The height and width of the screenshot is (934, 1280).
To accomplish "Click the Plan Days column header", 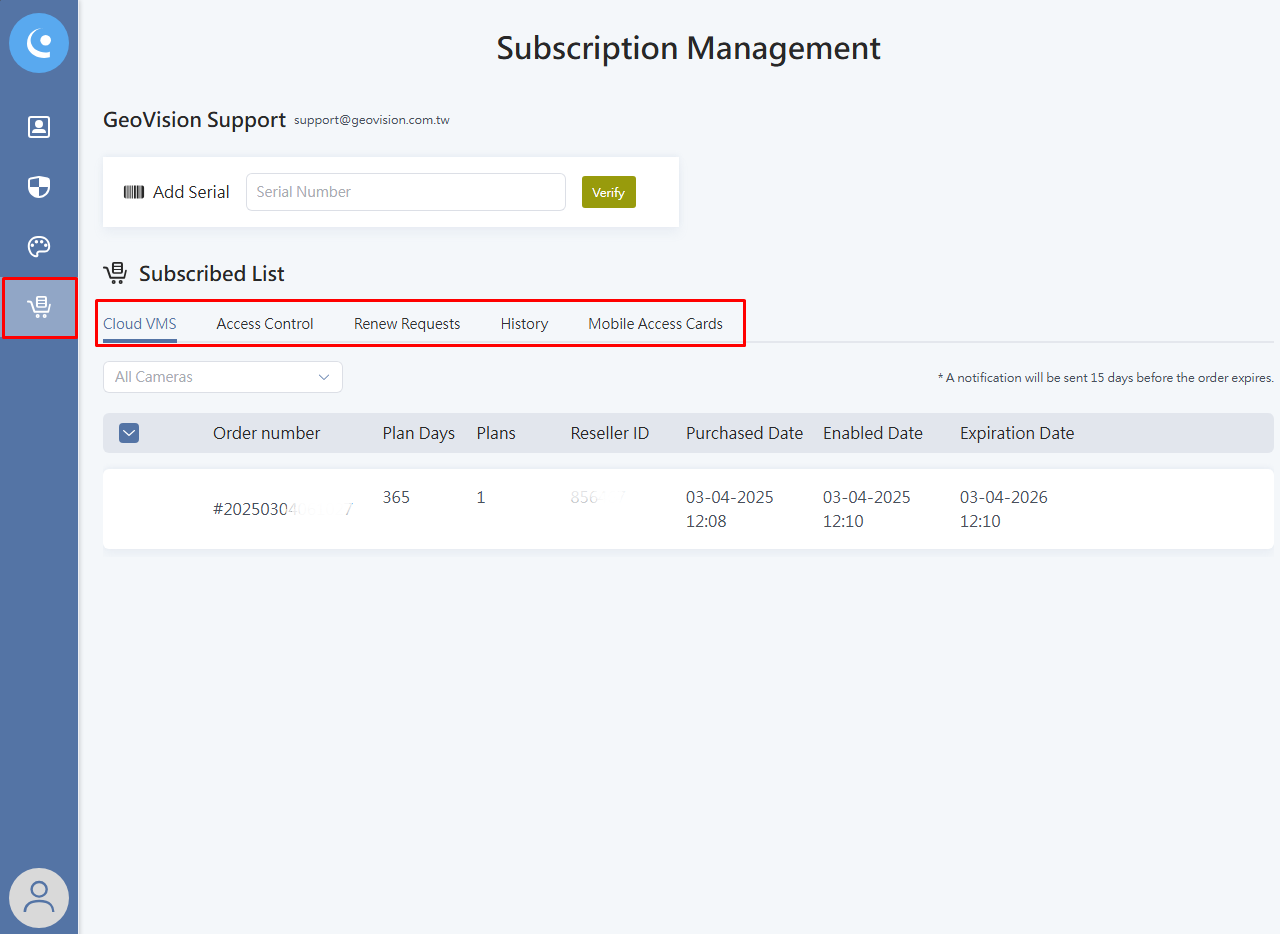I will (x=419, y=433).
